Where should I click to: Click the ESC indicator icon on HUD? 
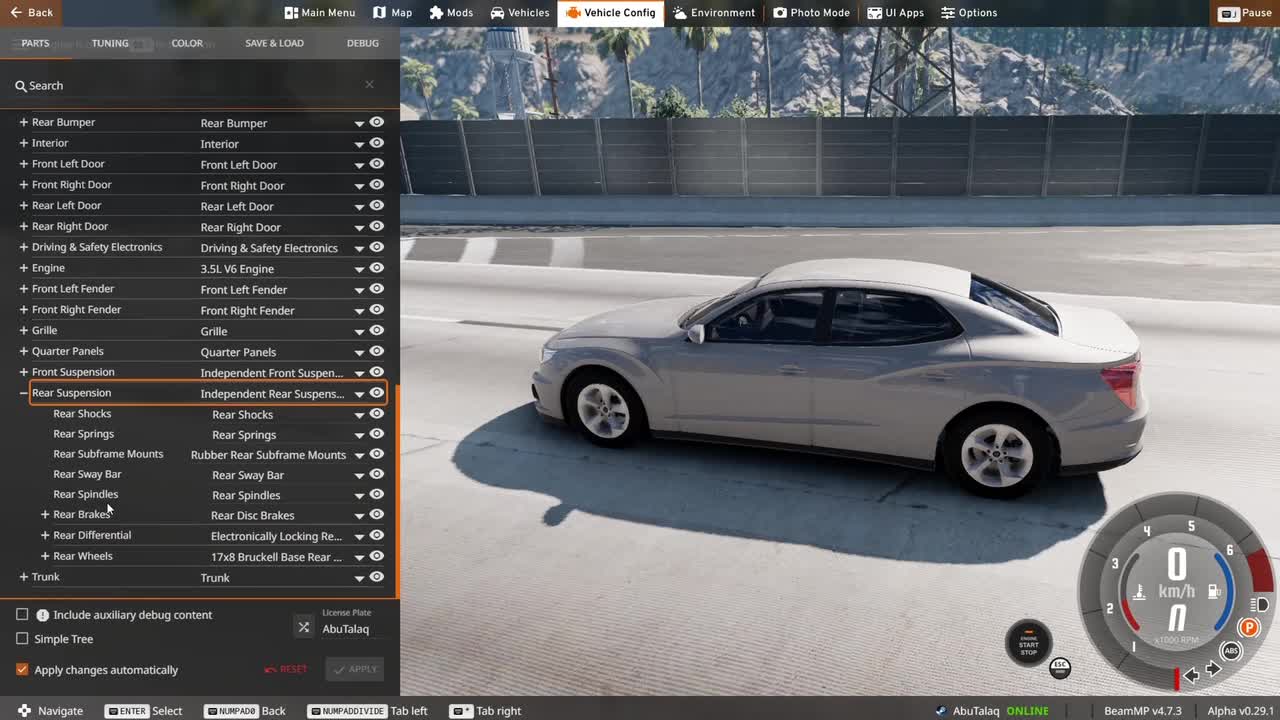1060,667
